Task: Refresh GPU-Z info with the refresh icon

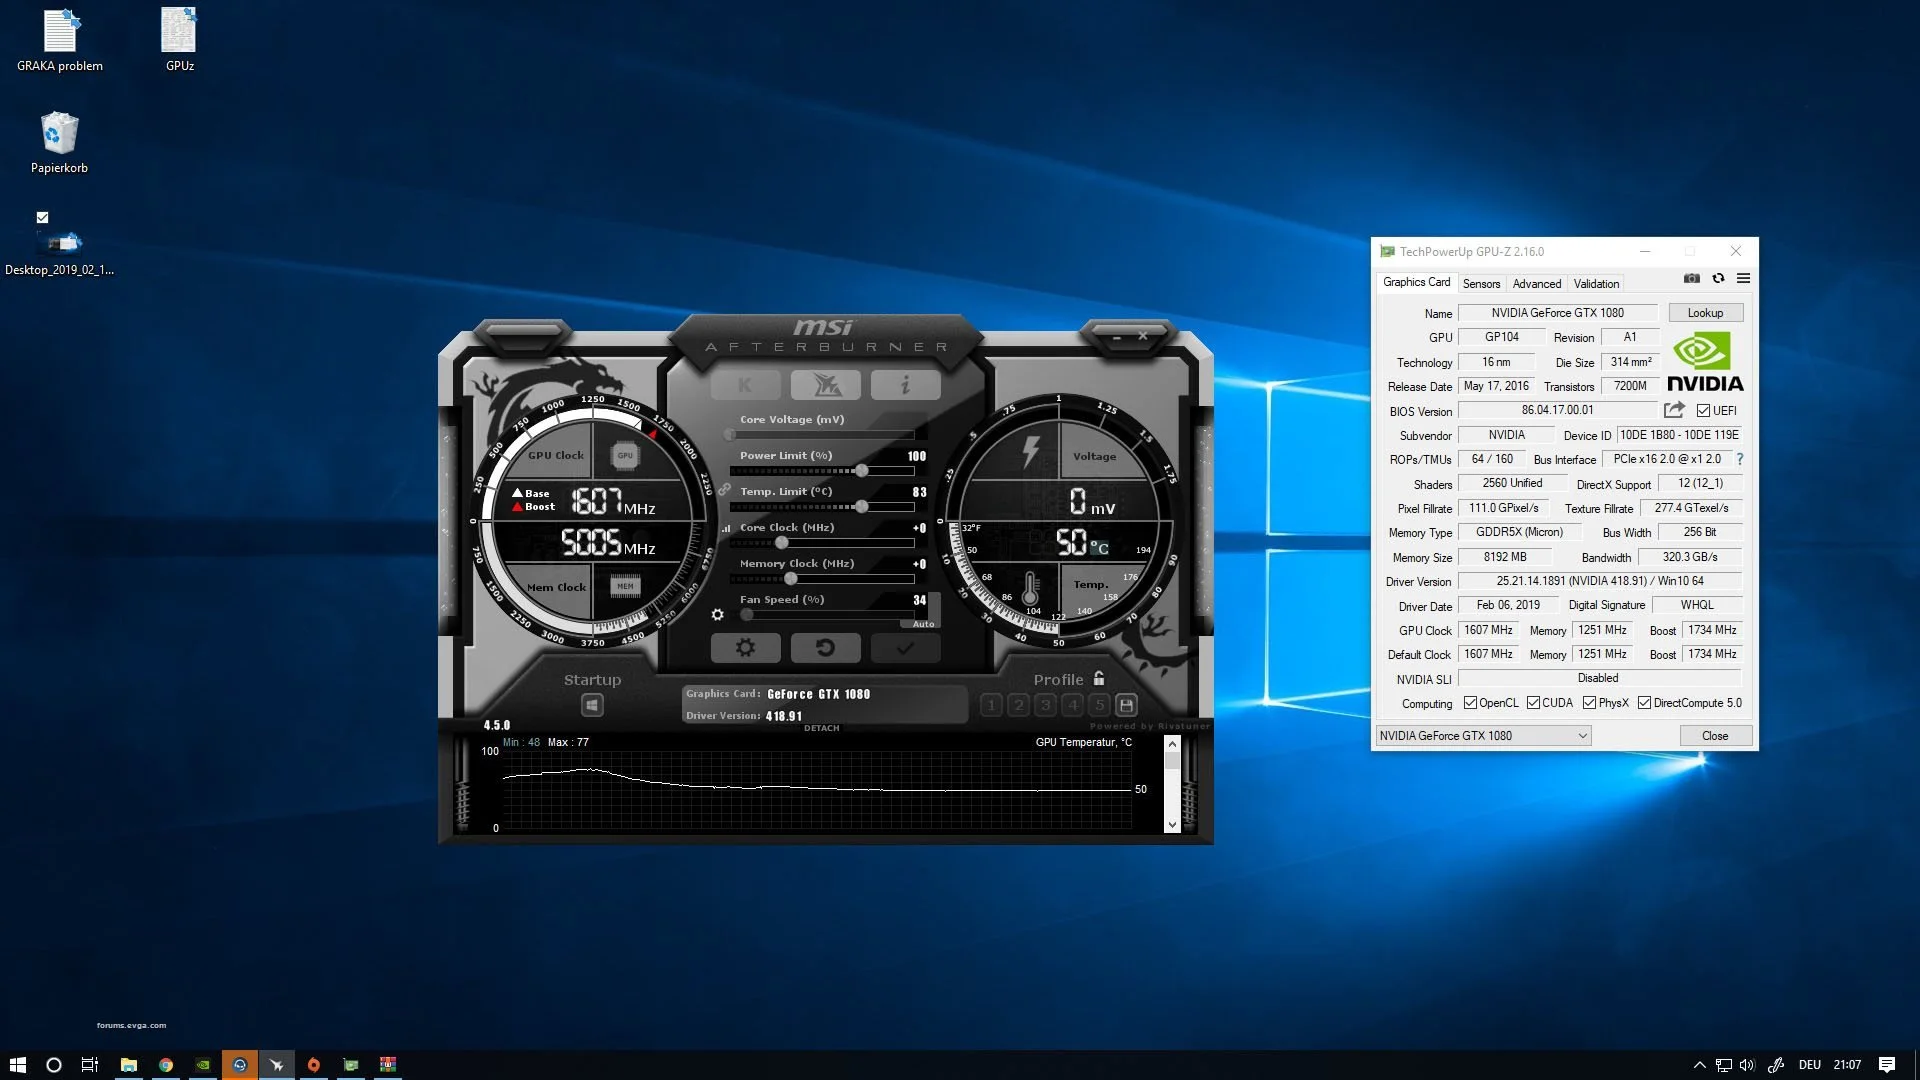Action: 1718,279
